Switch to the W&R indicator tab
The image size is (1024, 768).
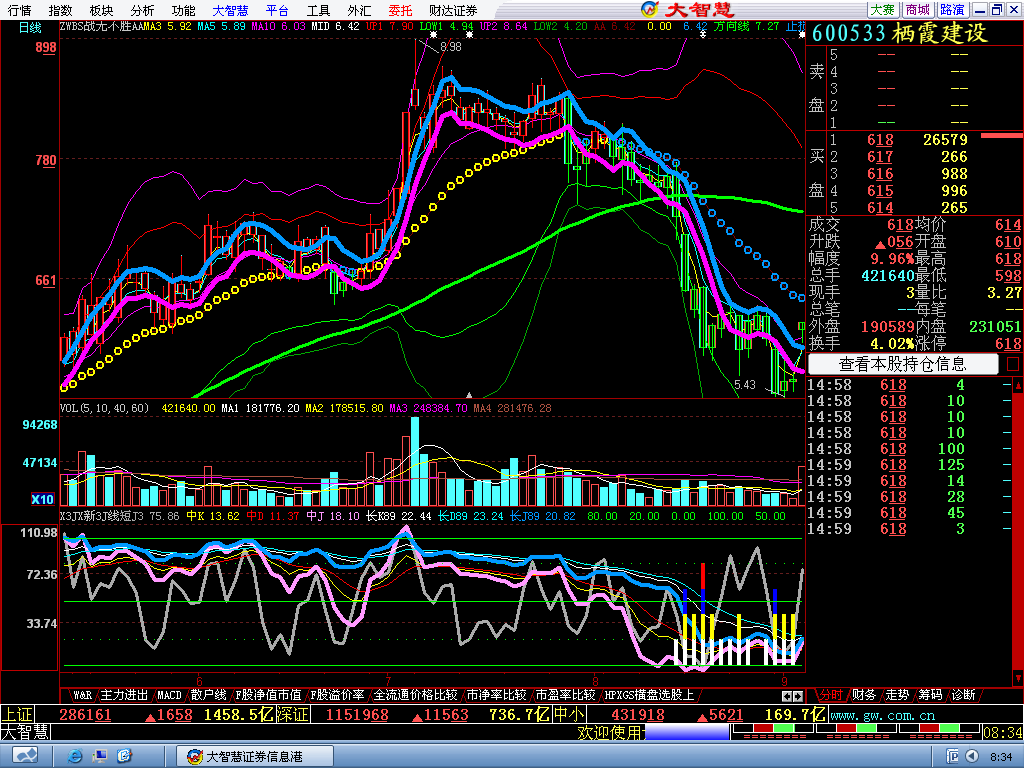82,695
